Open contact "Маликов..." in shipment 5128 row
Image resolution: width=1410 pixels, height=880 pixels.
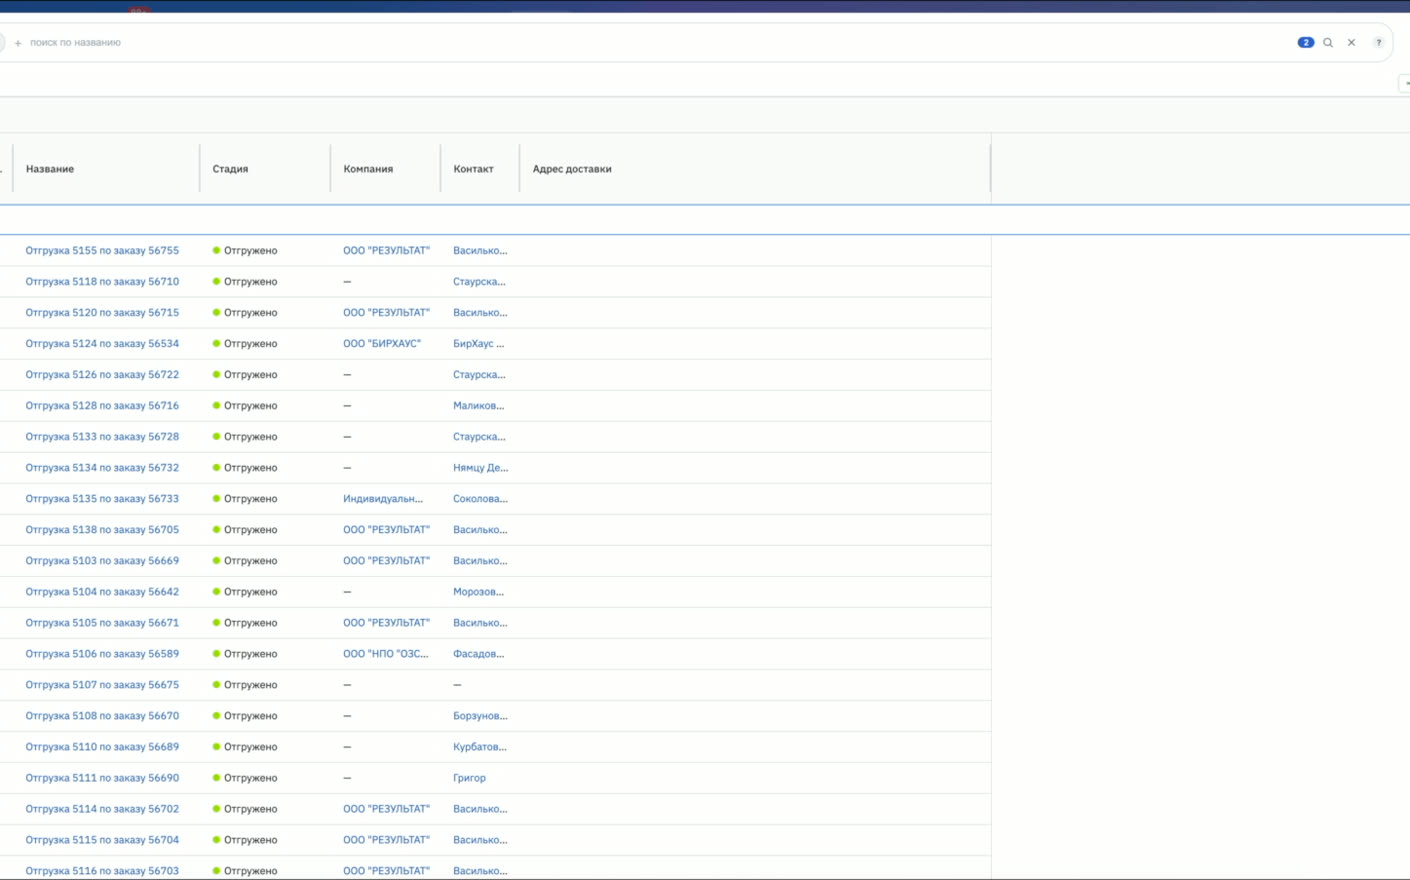(x=478, y=406)
